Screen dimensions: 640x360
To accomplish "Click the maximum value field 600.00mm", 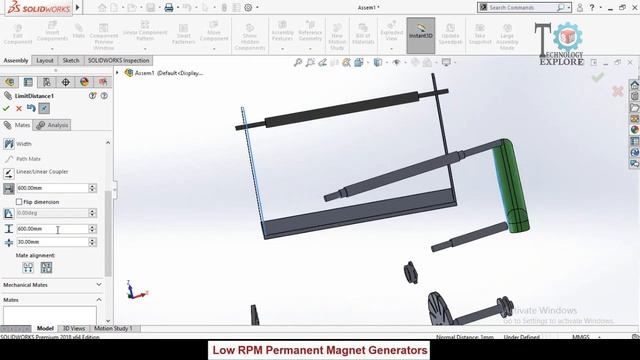I will coord(52,229).
